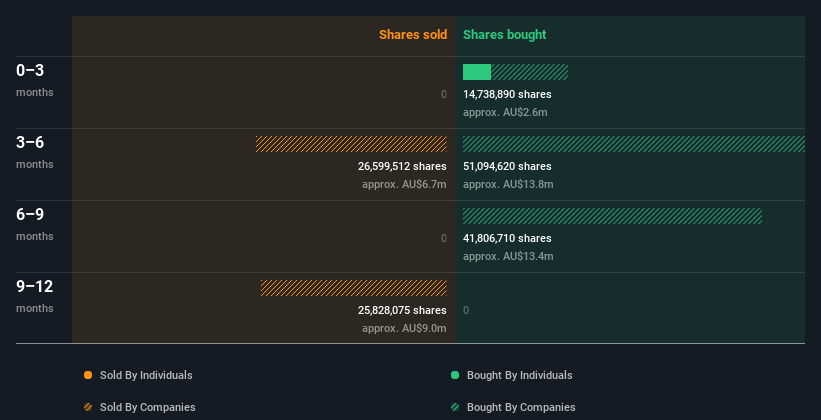Click the orange sold bar for 9–12 months
Screen dimensions: 821x420
pyautogui.click(x=354, y=288)
